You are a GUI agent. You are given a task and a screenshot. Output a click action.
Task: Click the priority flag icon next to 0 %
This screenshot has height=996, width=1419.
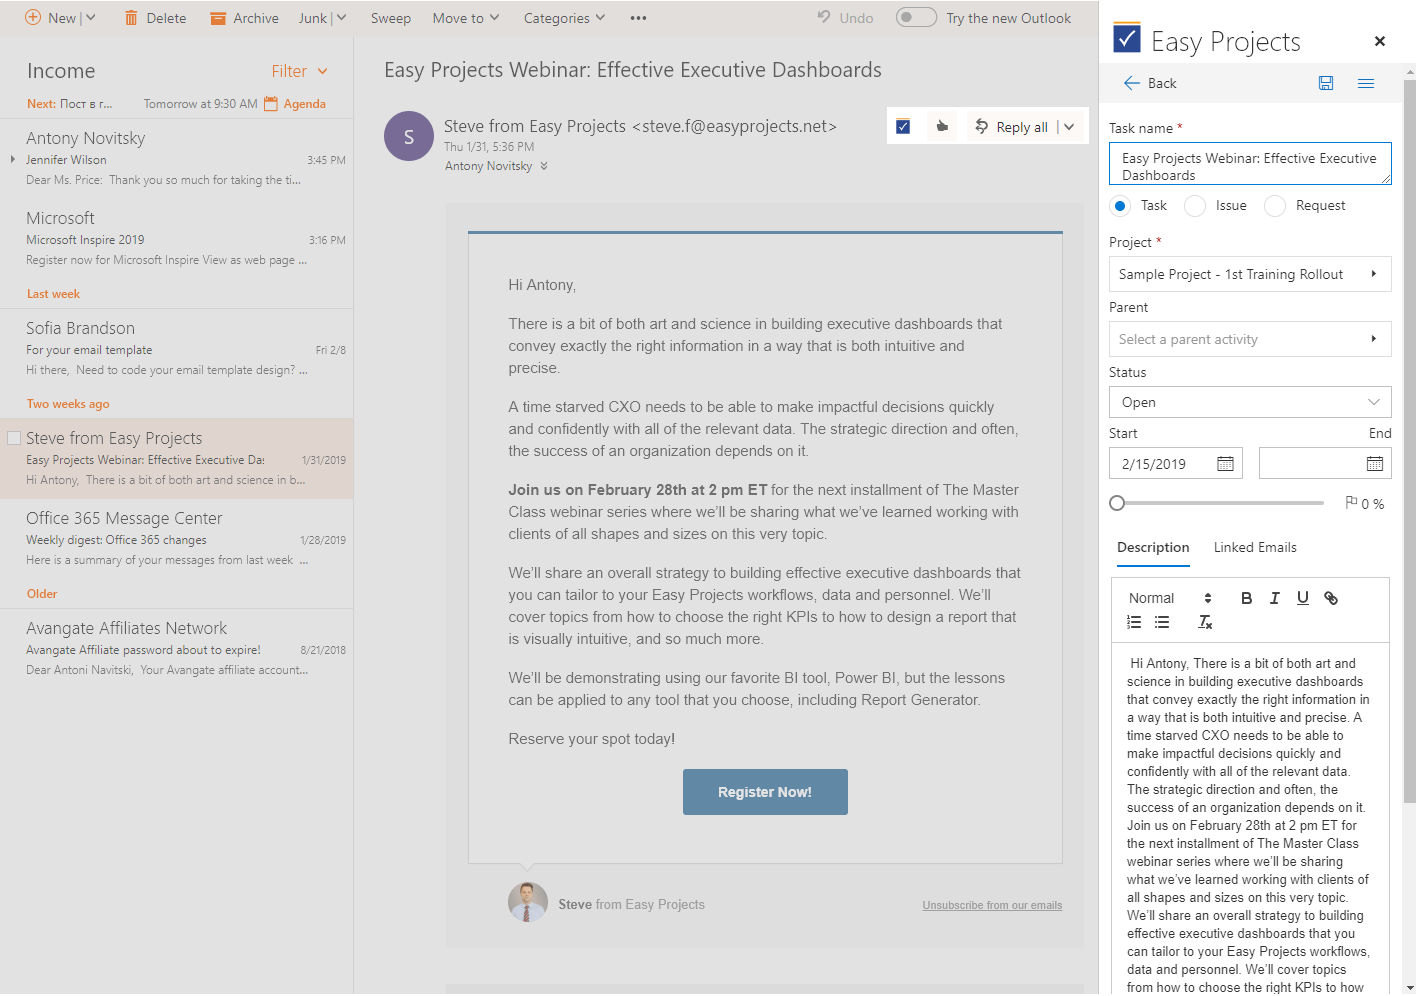(1351, 502)
